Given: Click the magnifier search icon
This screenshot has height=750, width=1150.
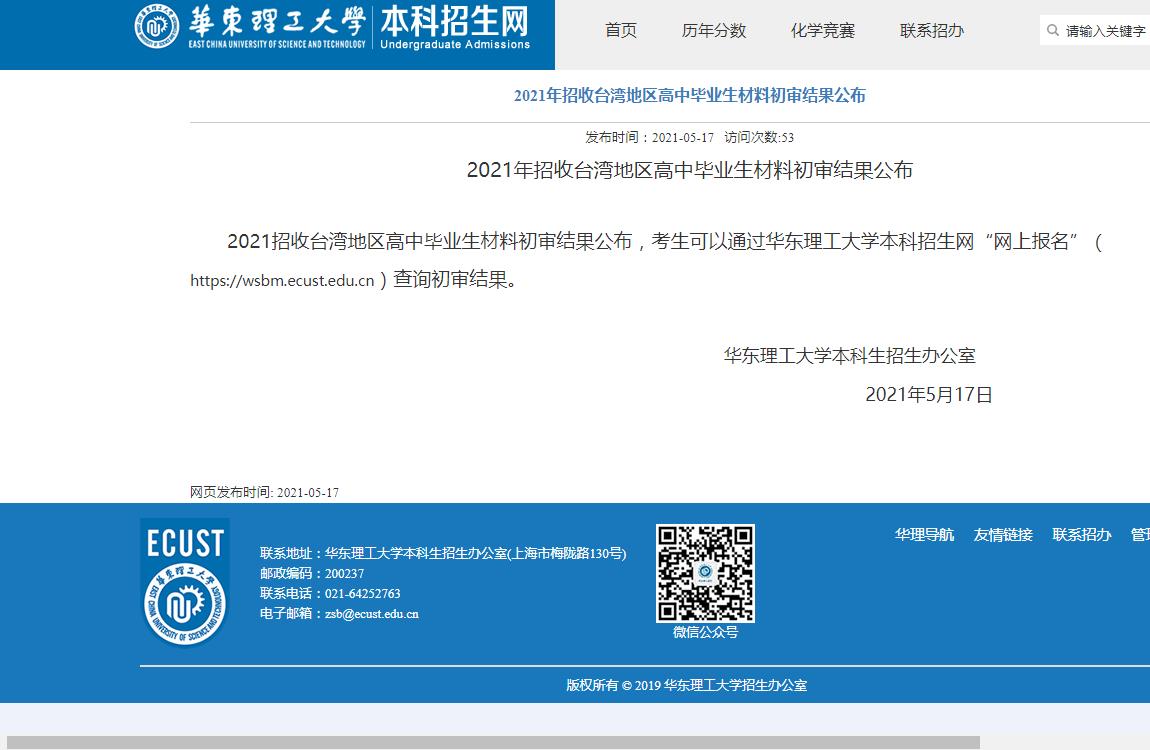Looking at the screenshot, I should (x=1053, y=31).
